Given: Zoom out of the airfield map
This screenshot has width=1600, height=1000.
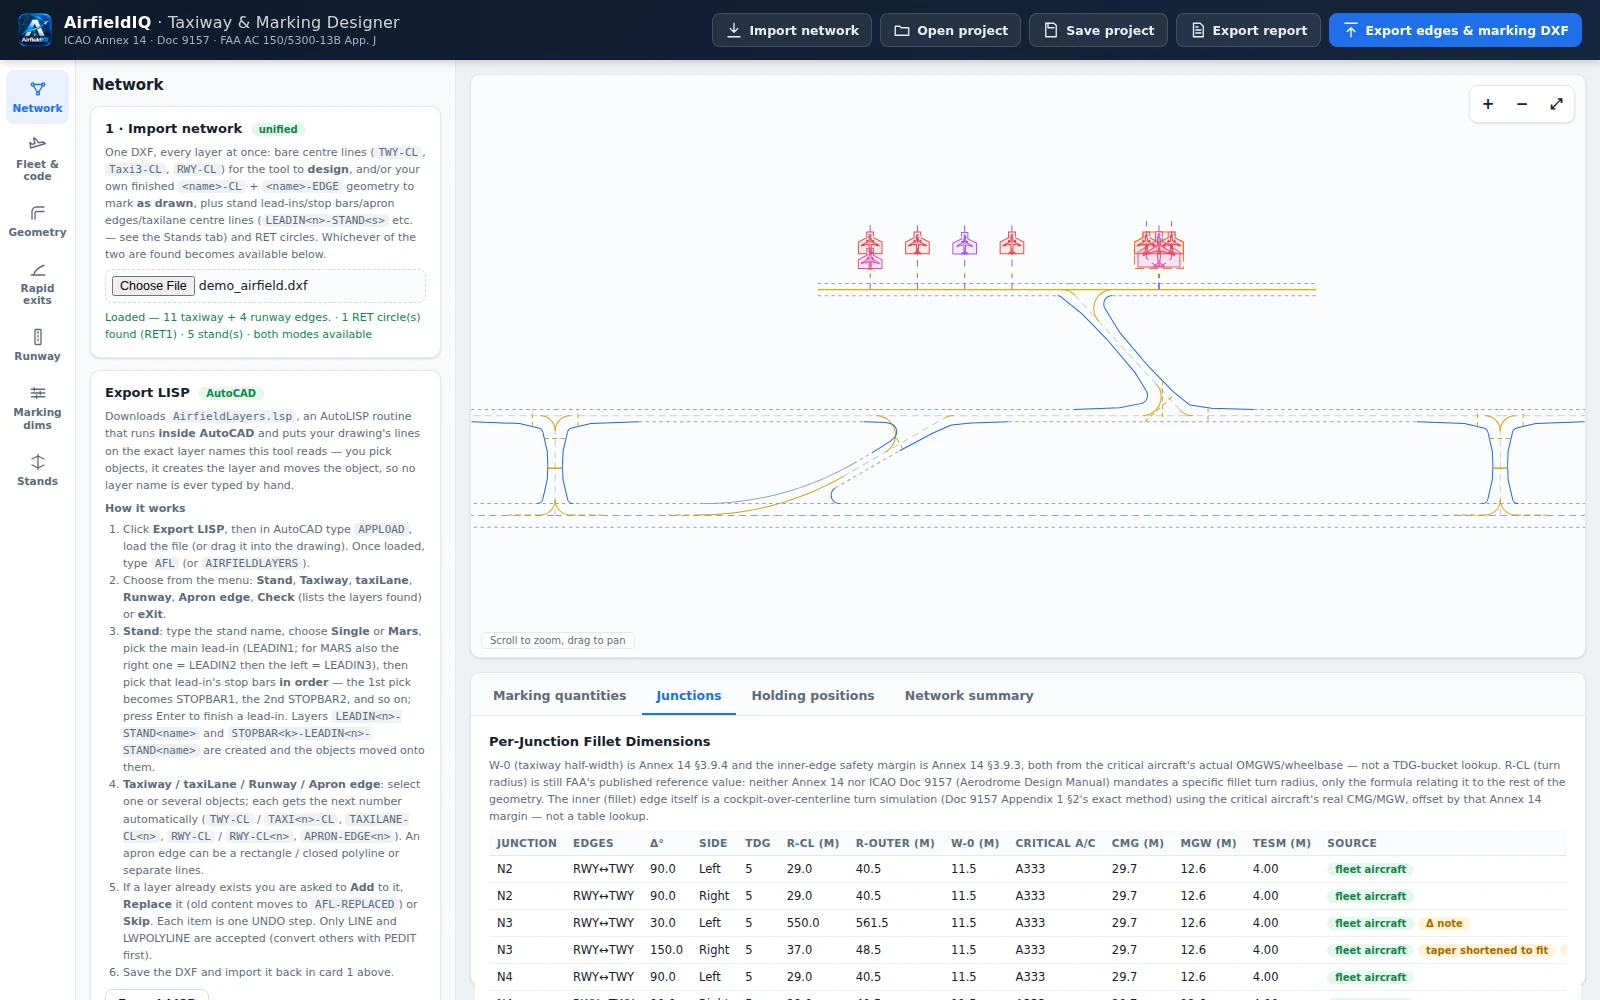Looking at the screenshot, I should [1522, 104].
